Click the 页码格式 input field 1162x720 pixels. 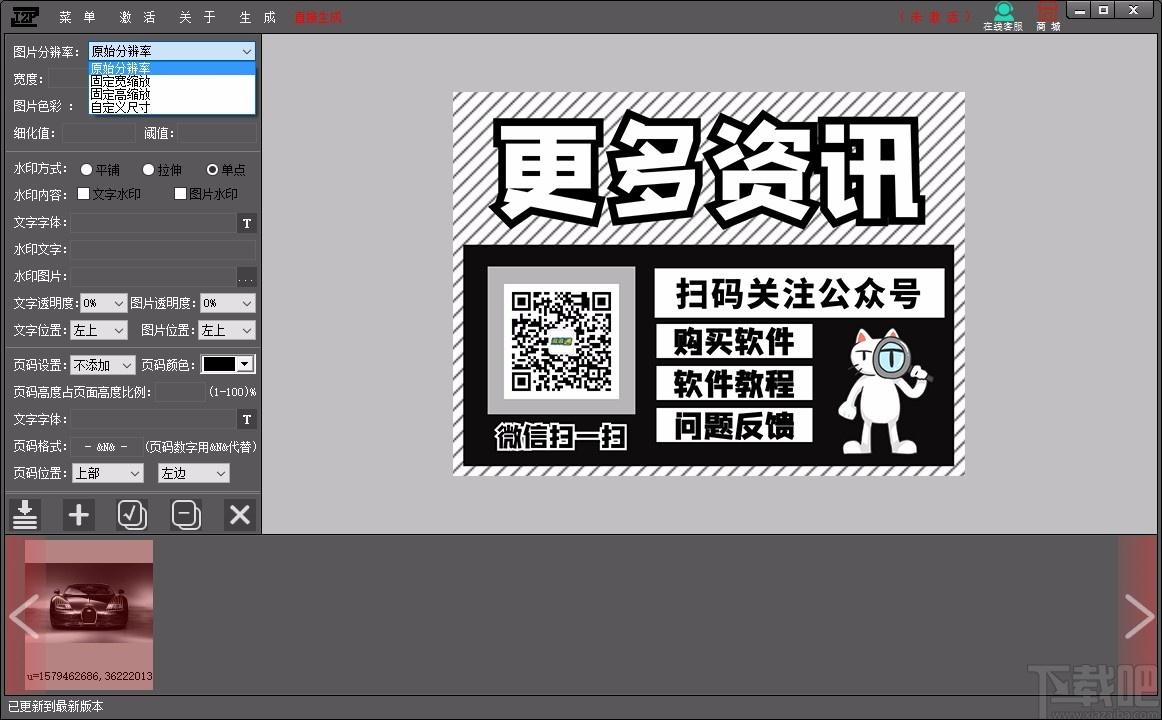click(106, 447)
